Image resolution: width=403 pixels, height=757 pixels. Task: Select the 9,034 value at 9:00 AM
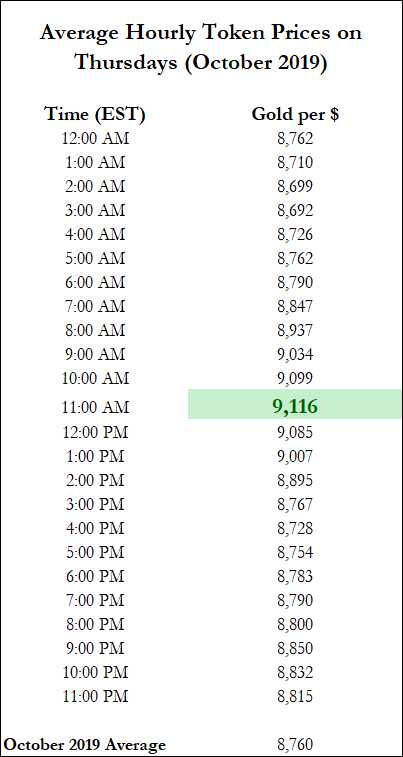pos(295,354)
